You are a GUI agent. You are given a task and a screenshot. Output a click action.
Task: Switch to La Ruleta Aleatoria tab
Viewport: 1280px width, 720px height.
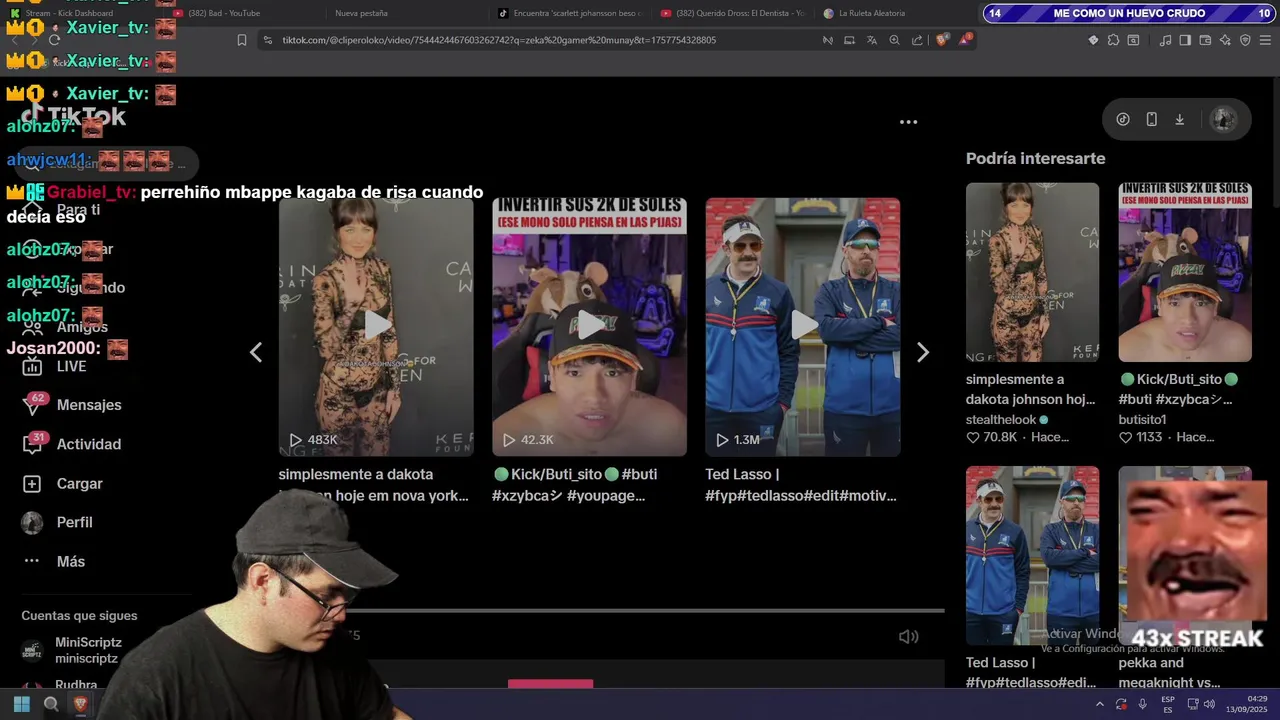(x=895, y=13)
